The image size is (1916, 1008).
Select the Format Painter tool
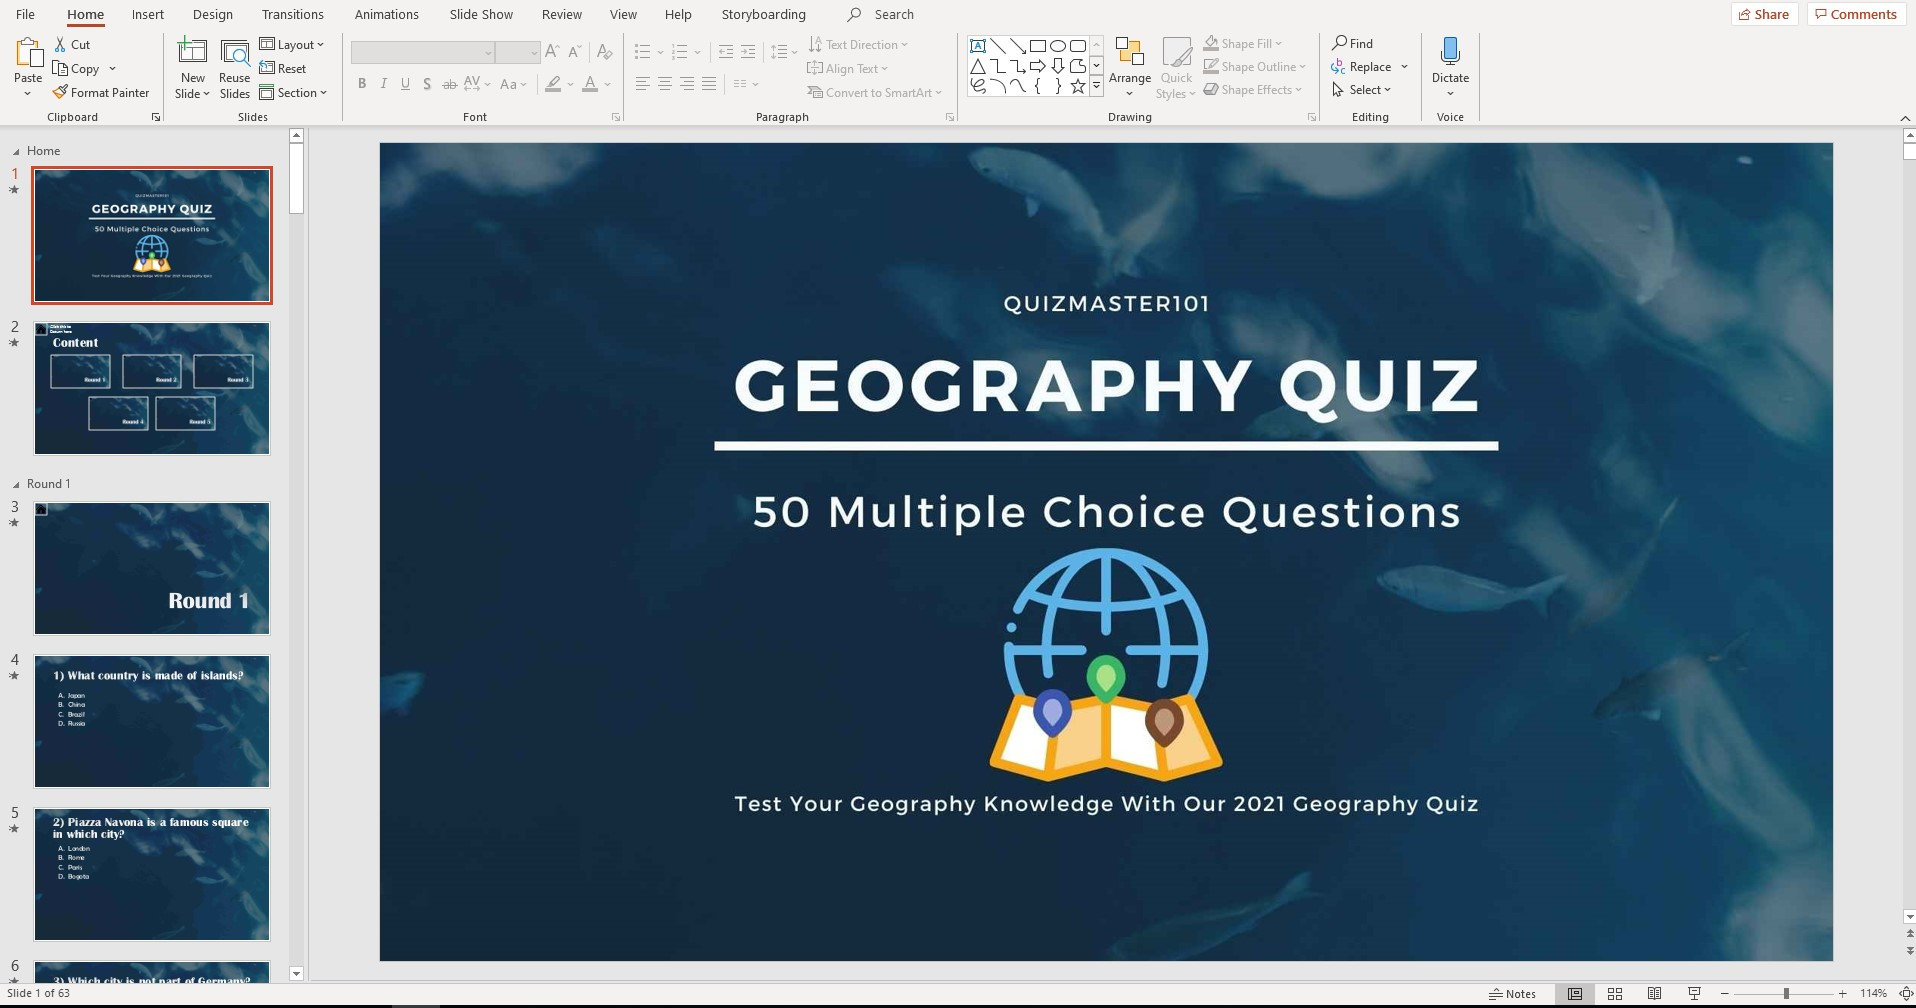(103, 92)
